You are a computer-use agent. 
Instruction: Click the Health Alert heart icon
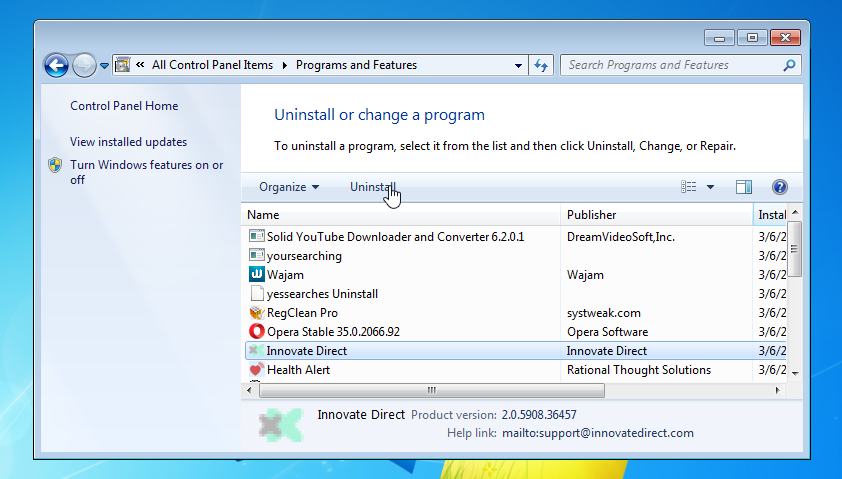257,369
